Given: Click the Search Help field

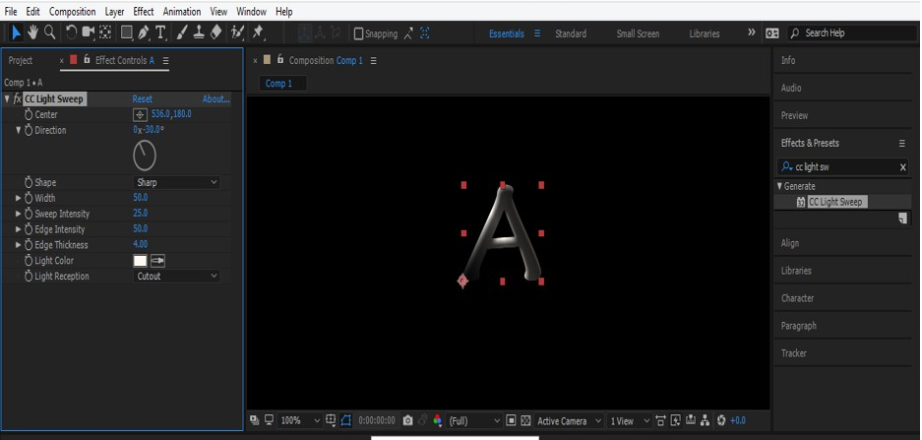Looking at the screenshot, I should click(x=851, y=34).
